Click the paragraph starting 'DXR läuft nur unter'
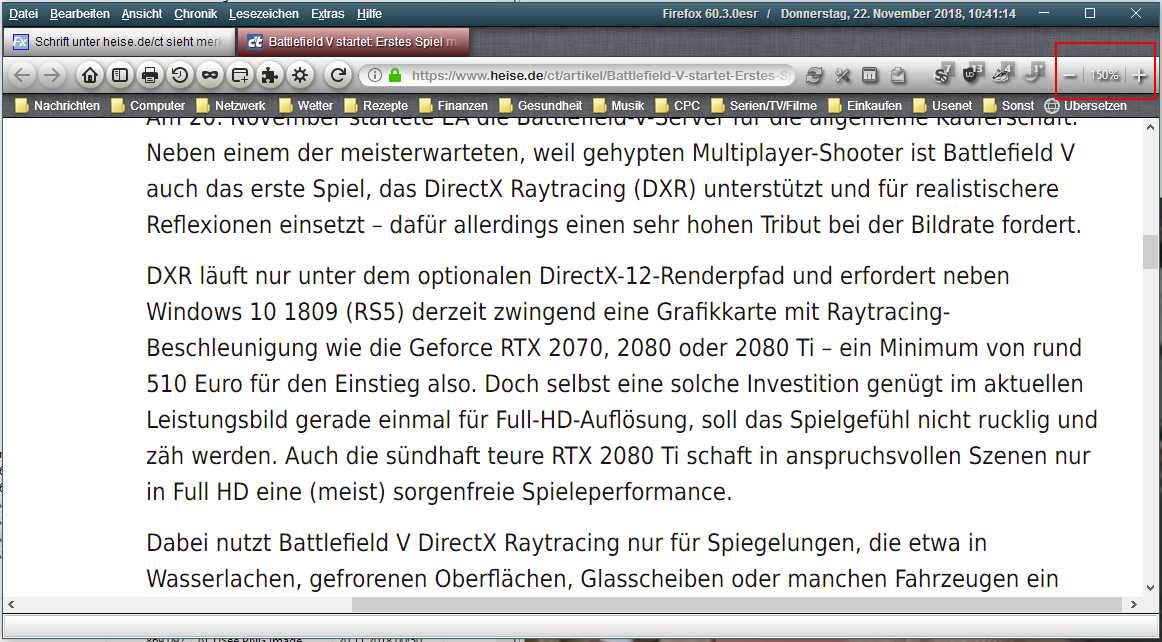Viewport: 1162px width, 642px height. click(621, 383)
